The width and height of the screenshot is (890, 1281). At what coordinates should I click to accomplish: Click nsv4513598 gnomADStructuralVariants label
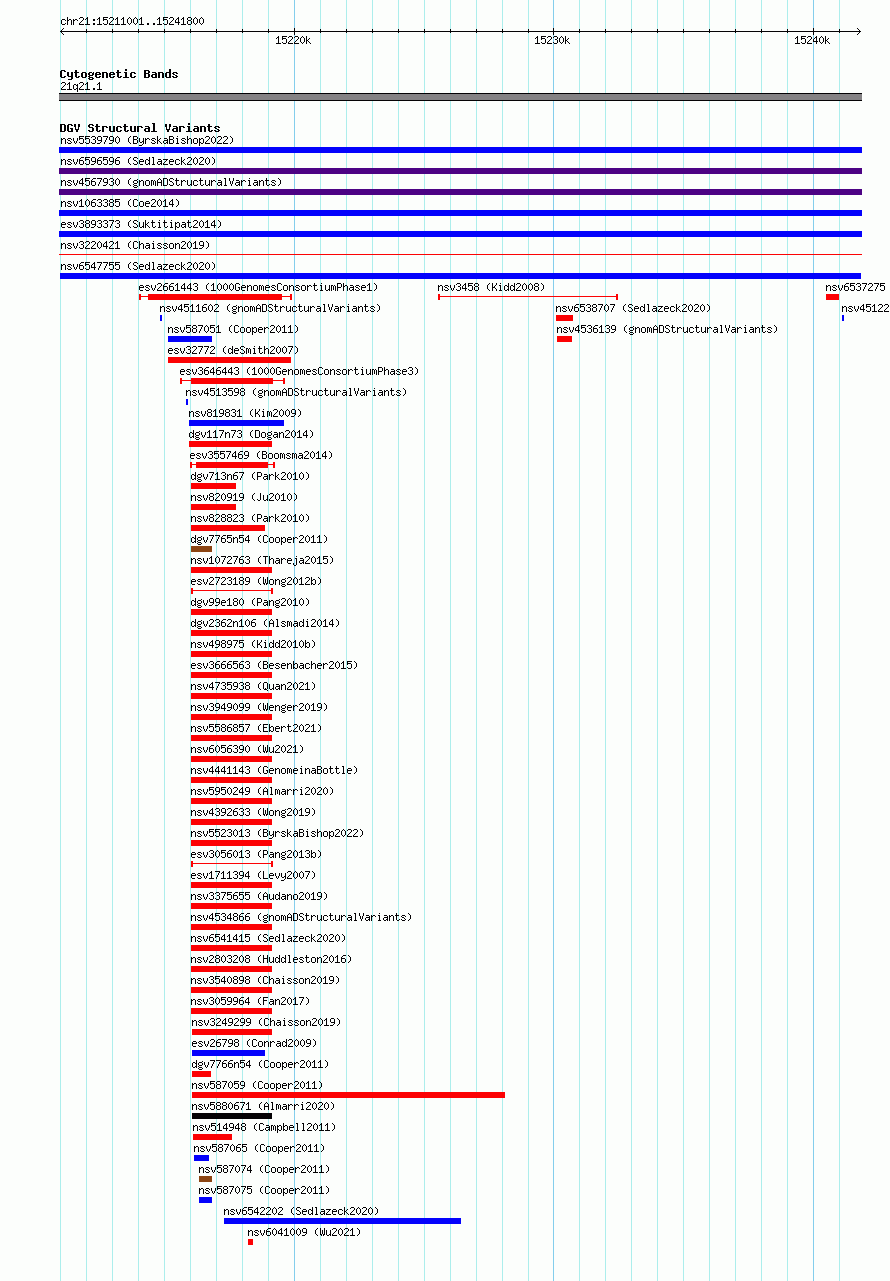click(x=297, y=392)
